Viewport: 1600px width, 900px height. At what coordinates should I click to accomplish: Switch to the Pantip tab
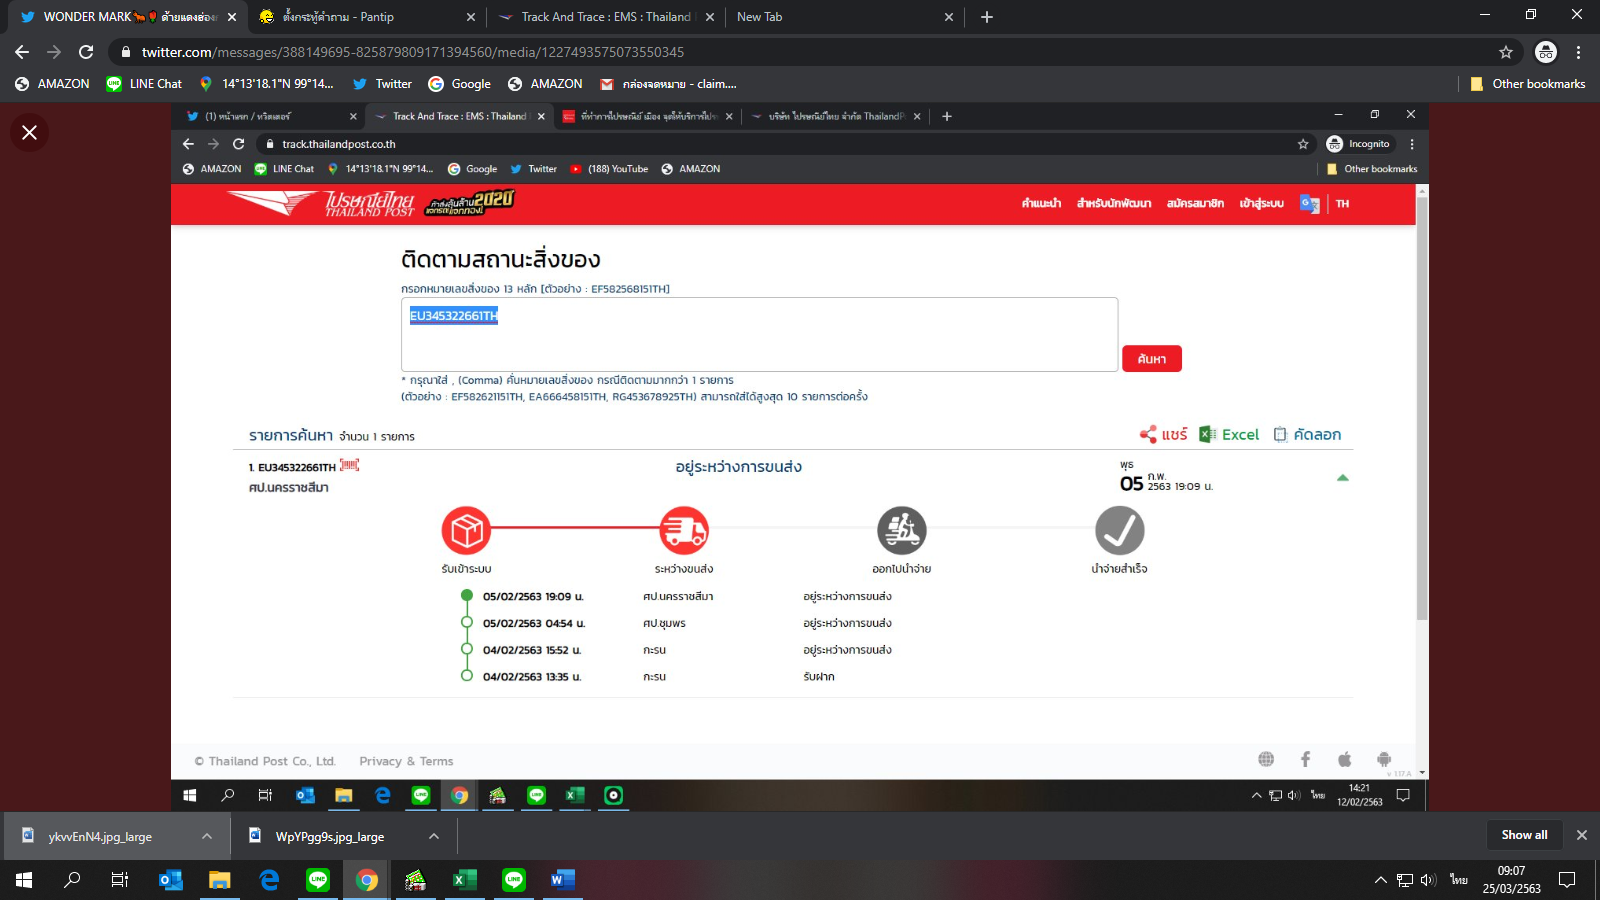click(366, 17)
